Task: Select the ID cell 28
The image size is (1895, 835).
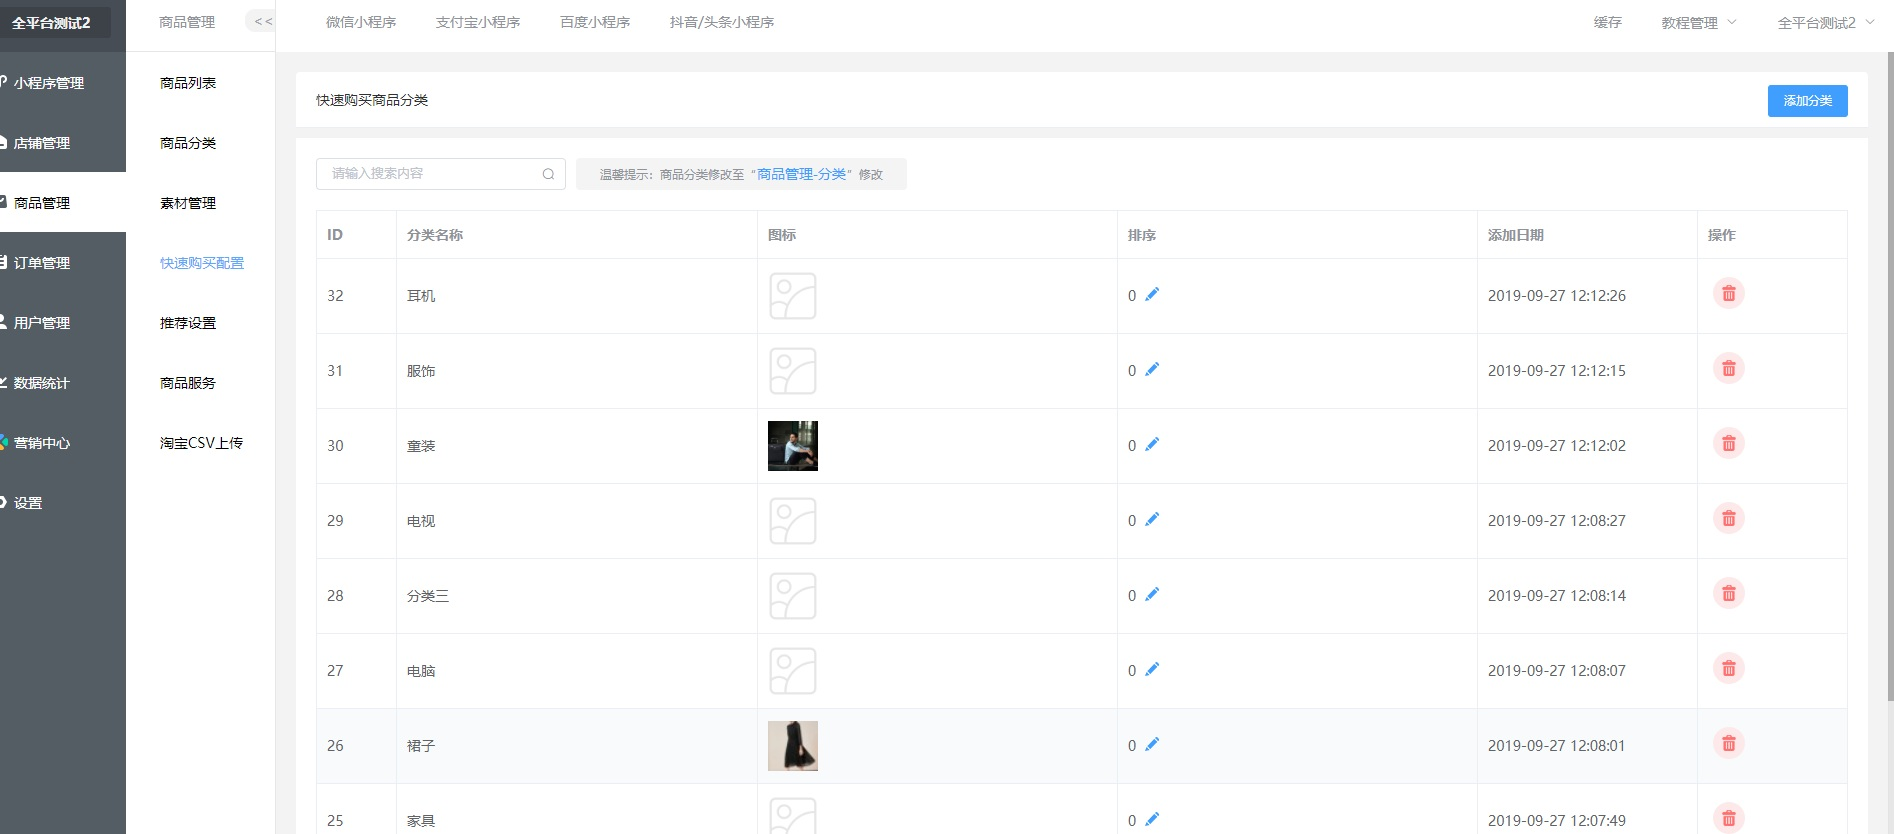Action: point(335,596)
